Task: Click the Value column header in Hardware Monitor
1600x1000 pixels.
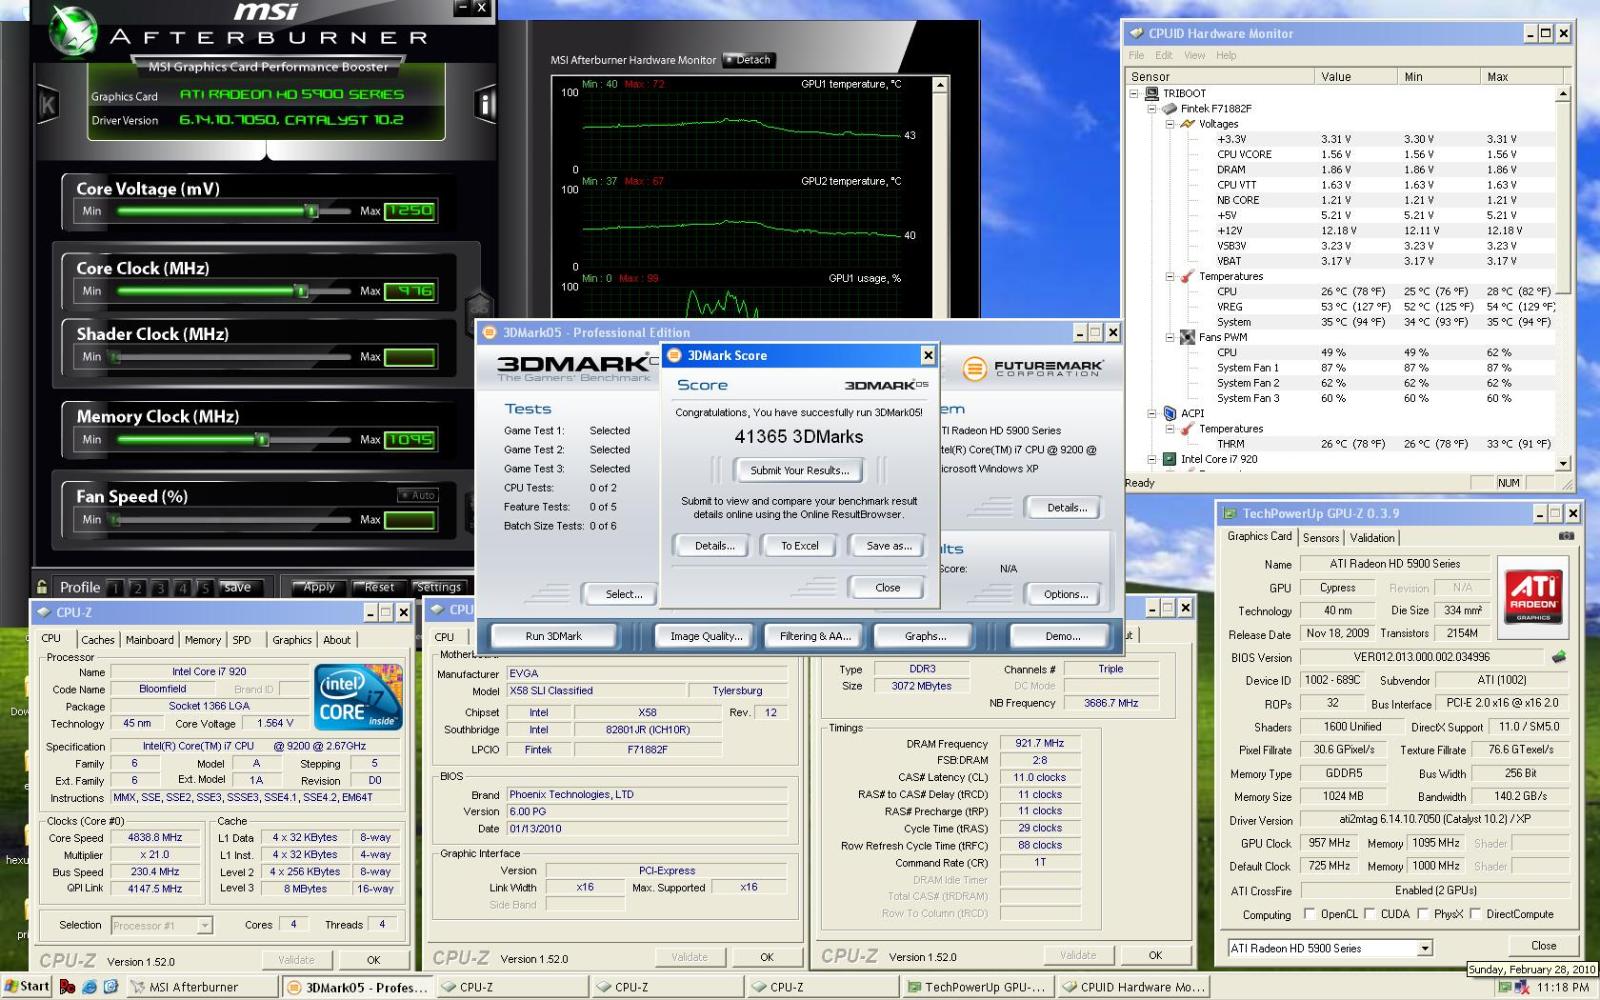Action: point(1356,76)
